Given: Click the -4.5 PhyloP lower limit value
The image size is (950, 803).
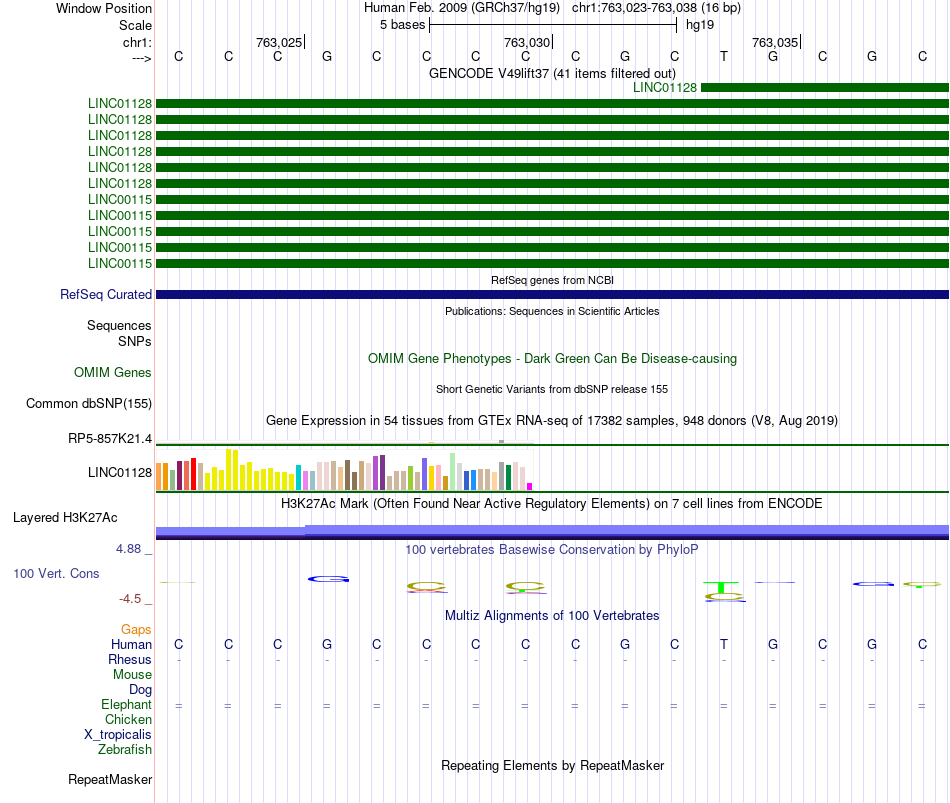Looking at the screenshot, I should (130, 599).
